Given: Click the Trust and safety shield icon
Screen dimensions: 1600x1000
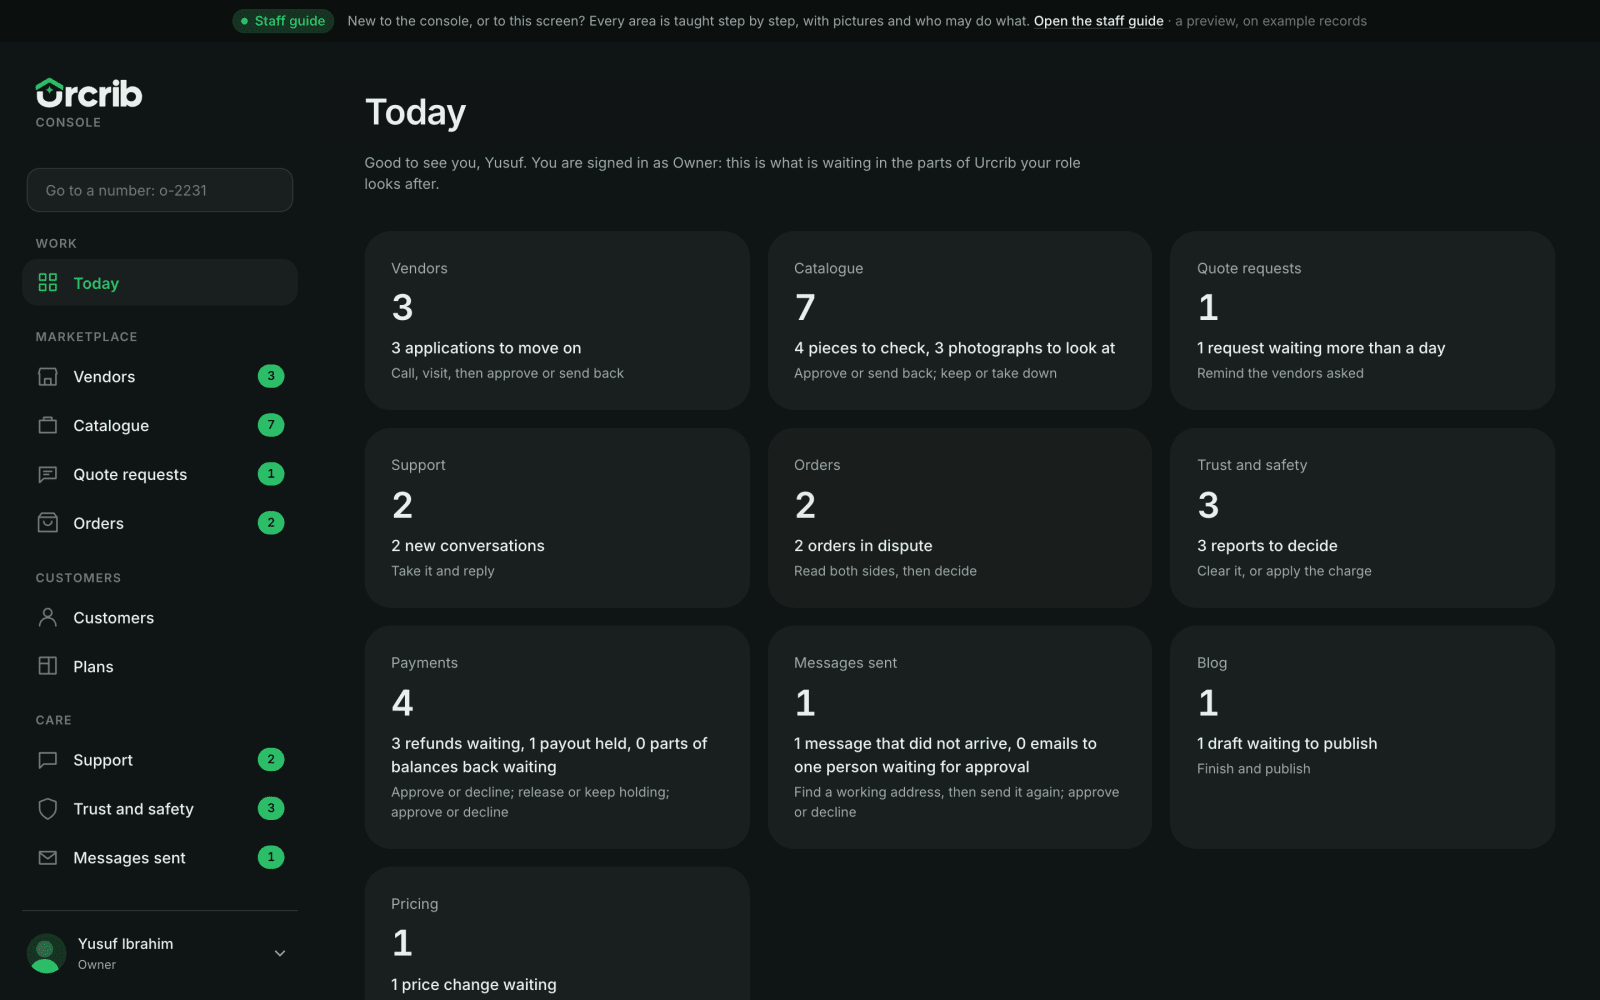Looking at the screenshot, I should tap(47, 809).
